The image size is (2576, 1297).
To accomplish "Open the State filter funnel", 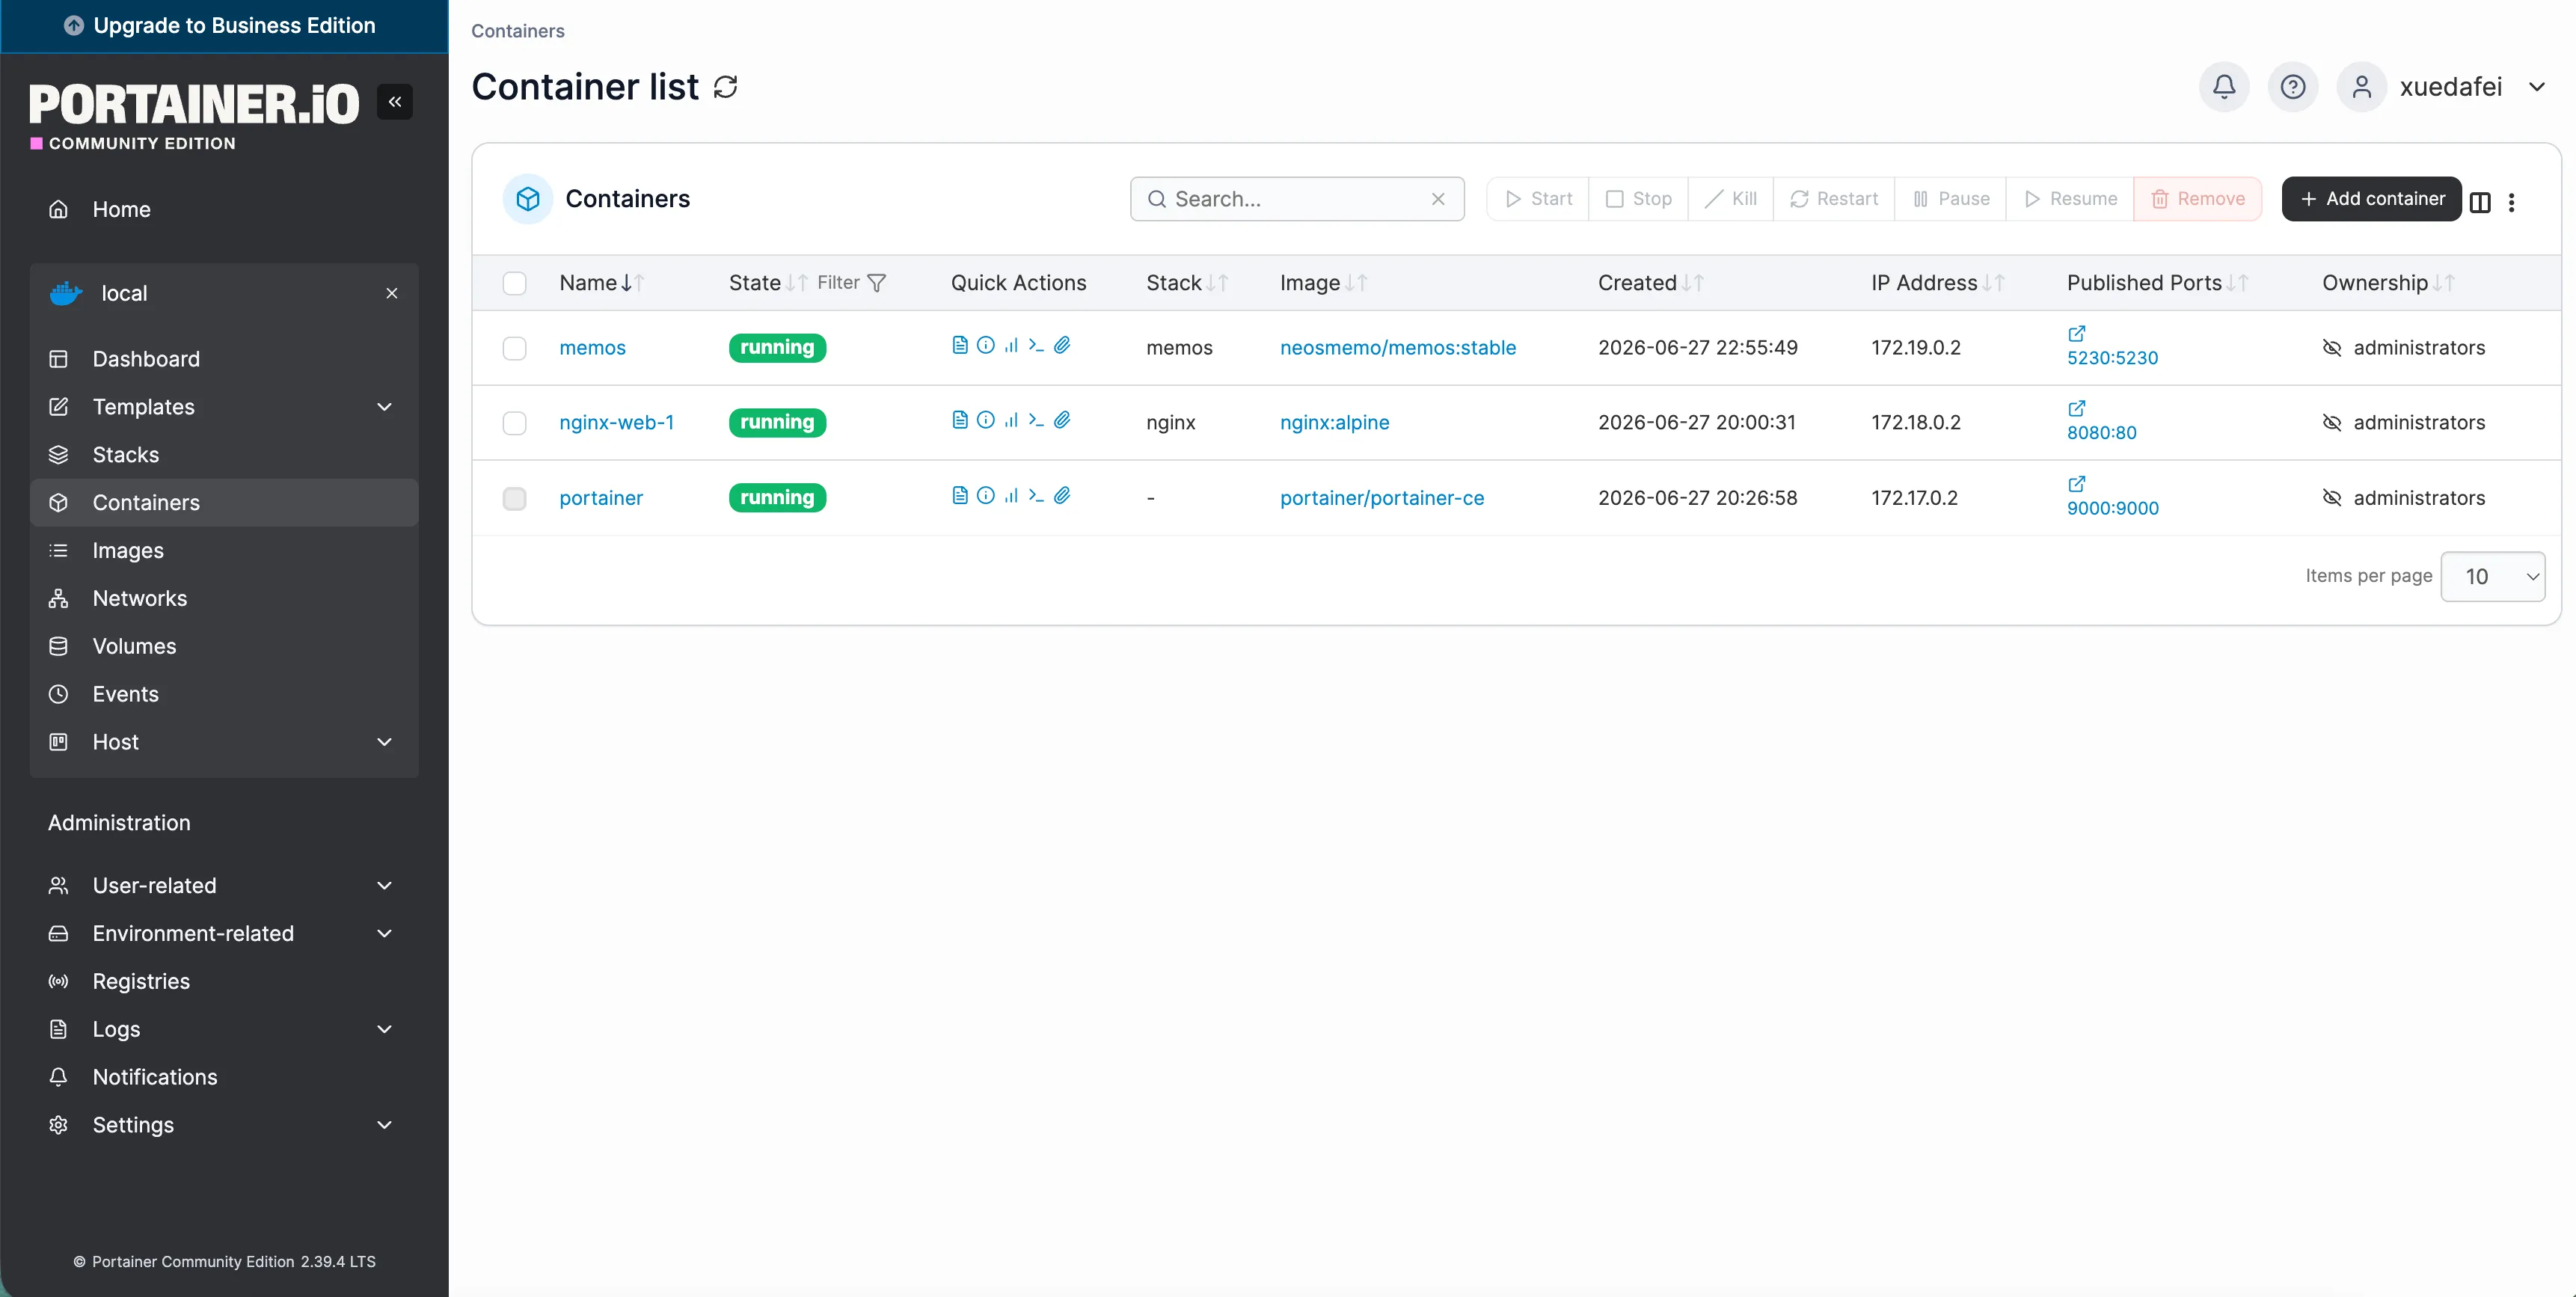I will [877, 283].
